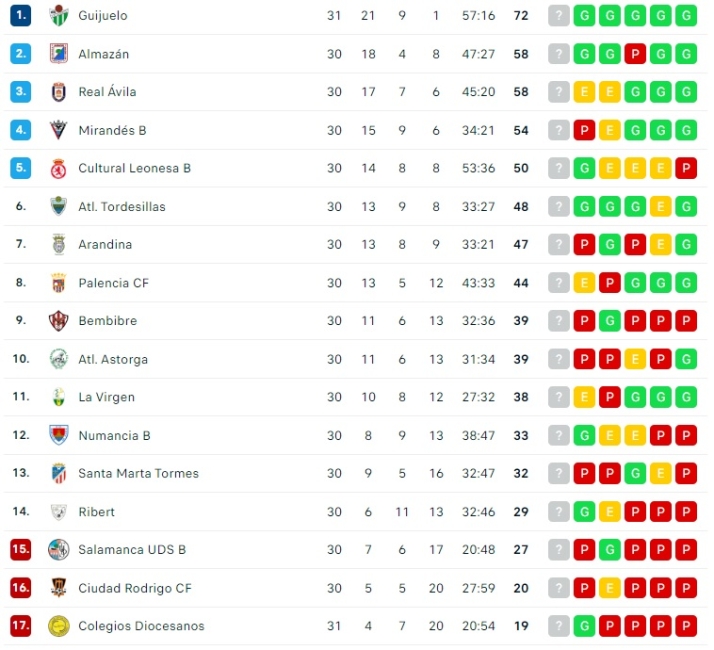The width and height of the screenshot is (714, 650).
Task: Click the Bembibre club crest
Action: coord(58,321)
